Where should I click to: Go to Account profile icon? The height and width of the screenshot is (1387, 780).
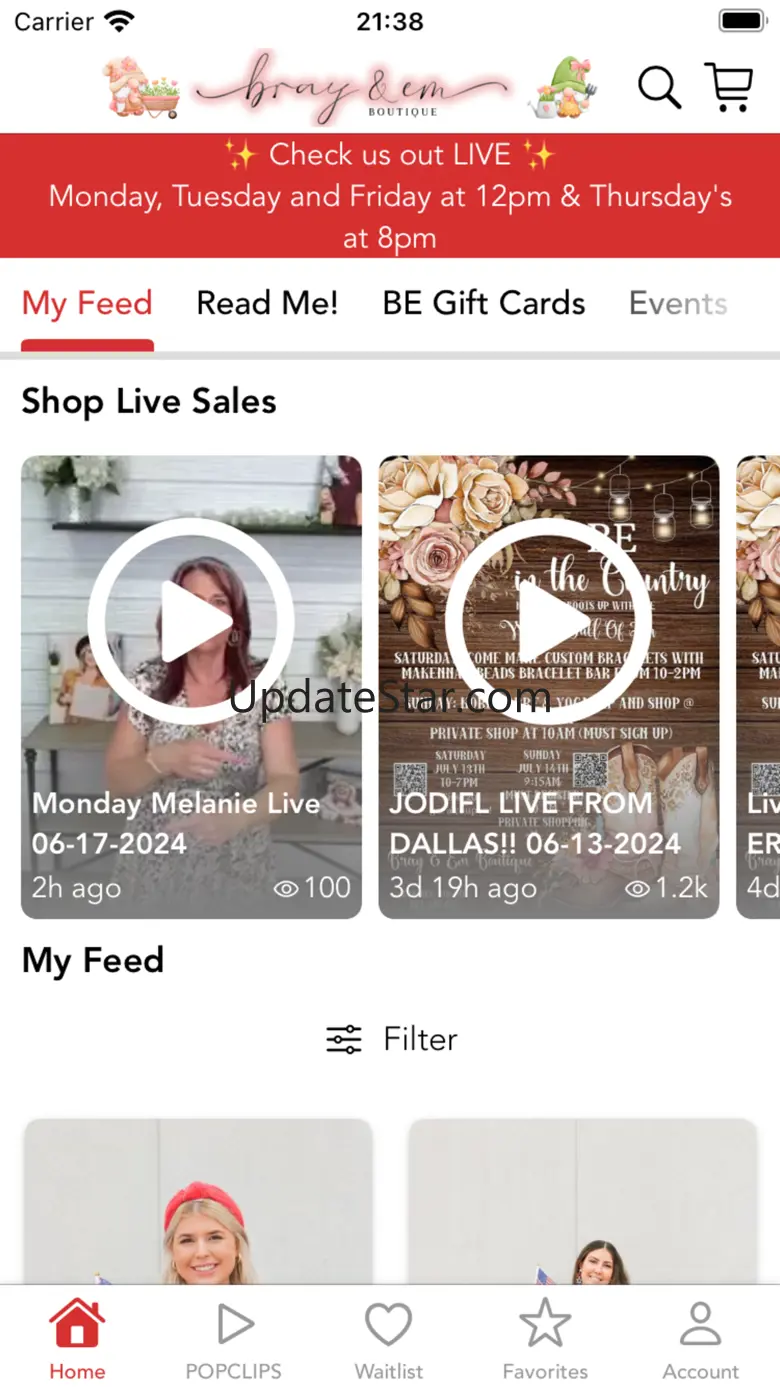point(700,1325)
